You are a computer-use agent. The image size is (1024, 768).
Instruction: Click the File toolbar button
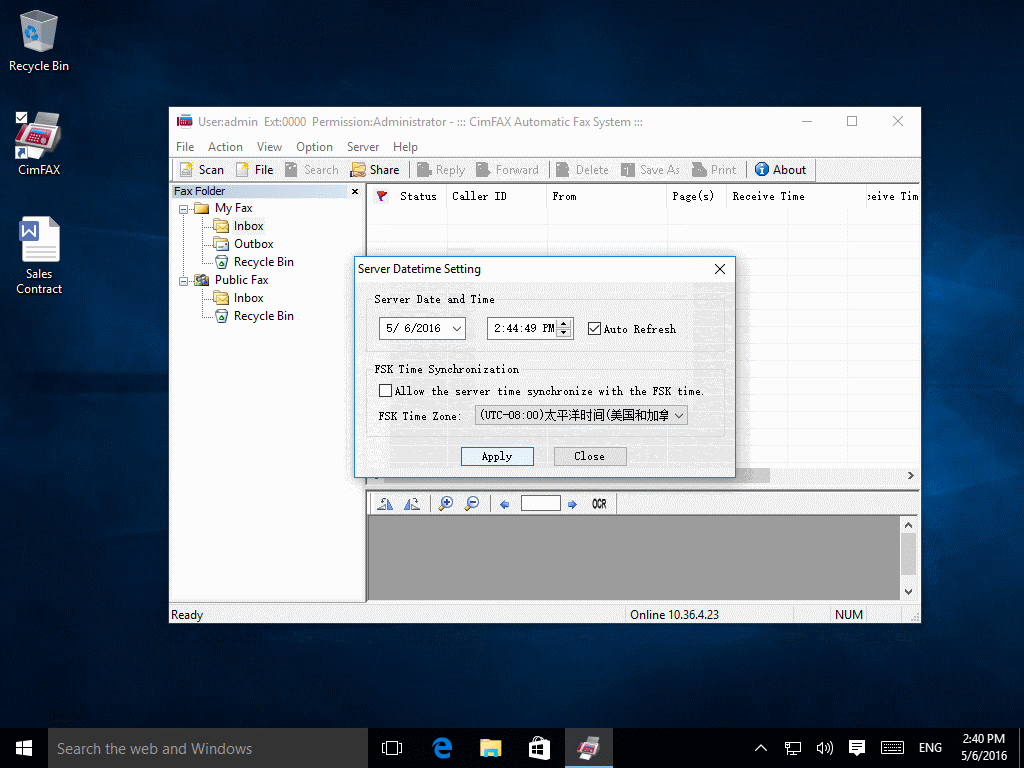(x=255, y=170)
